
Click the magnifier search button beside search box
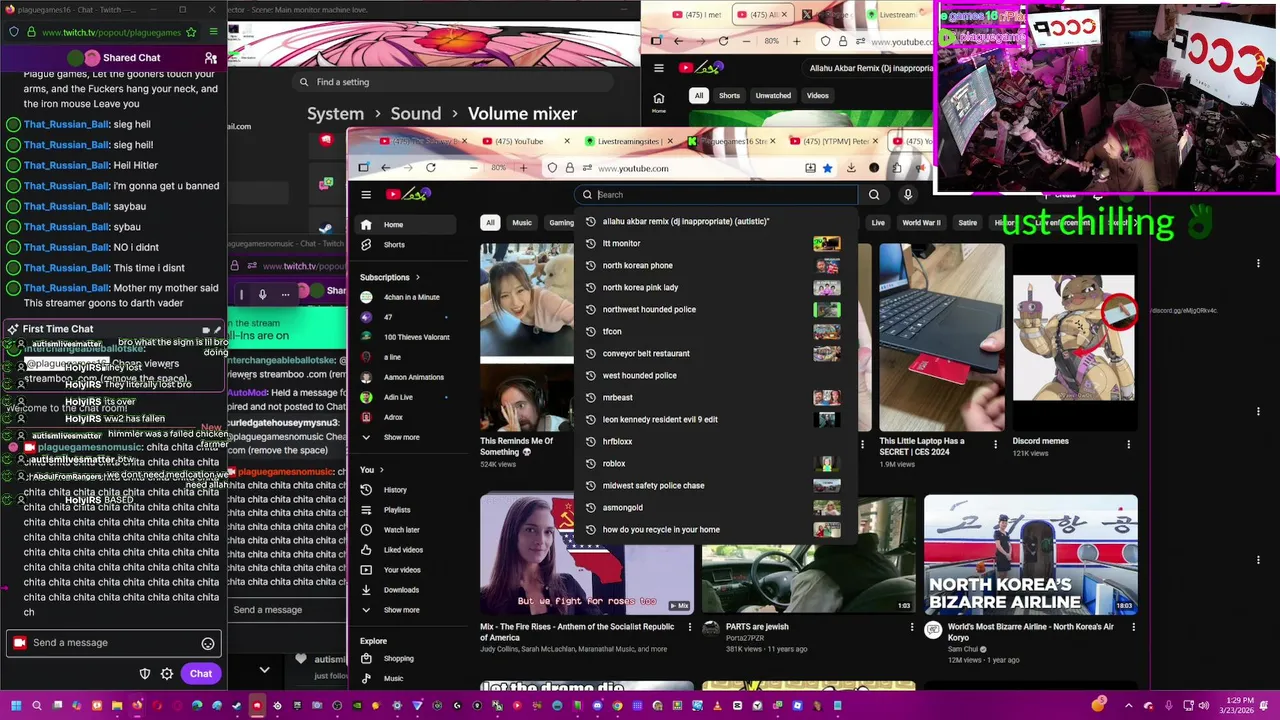pyautogui.click(x=874, y=195)
